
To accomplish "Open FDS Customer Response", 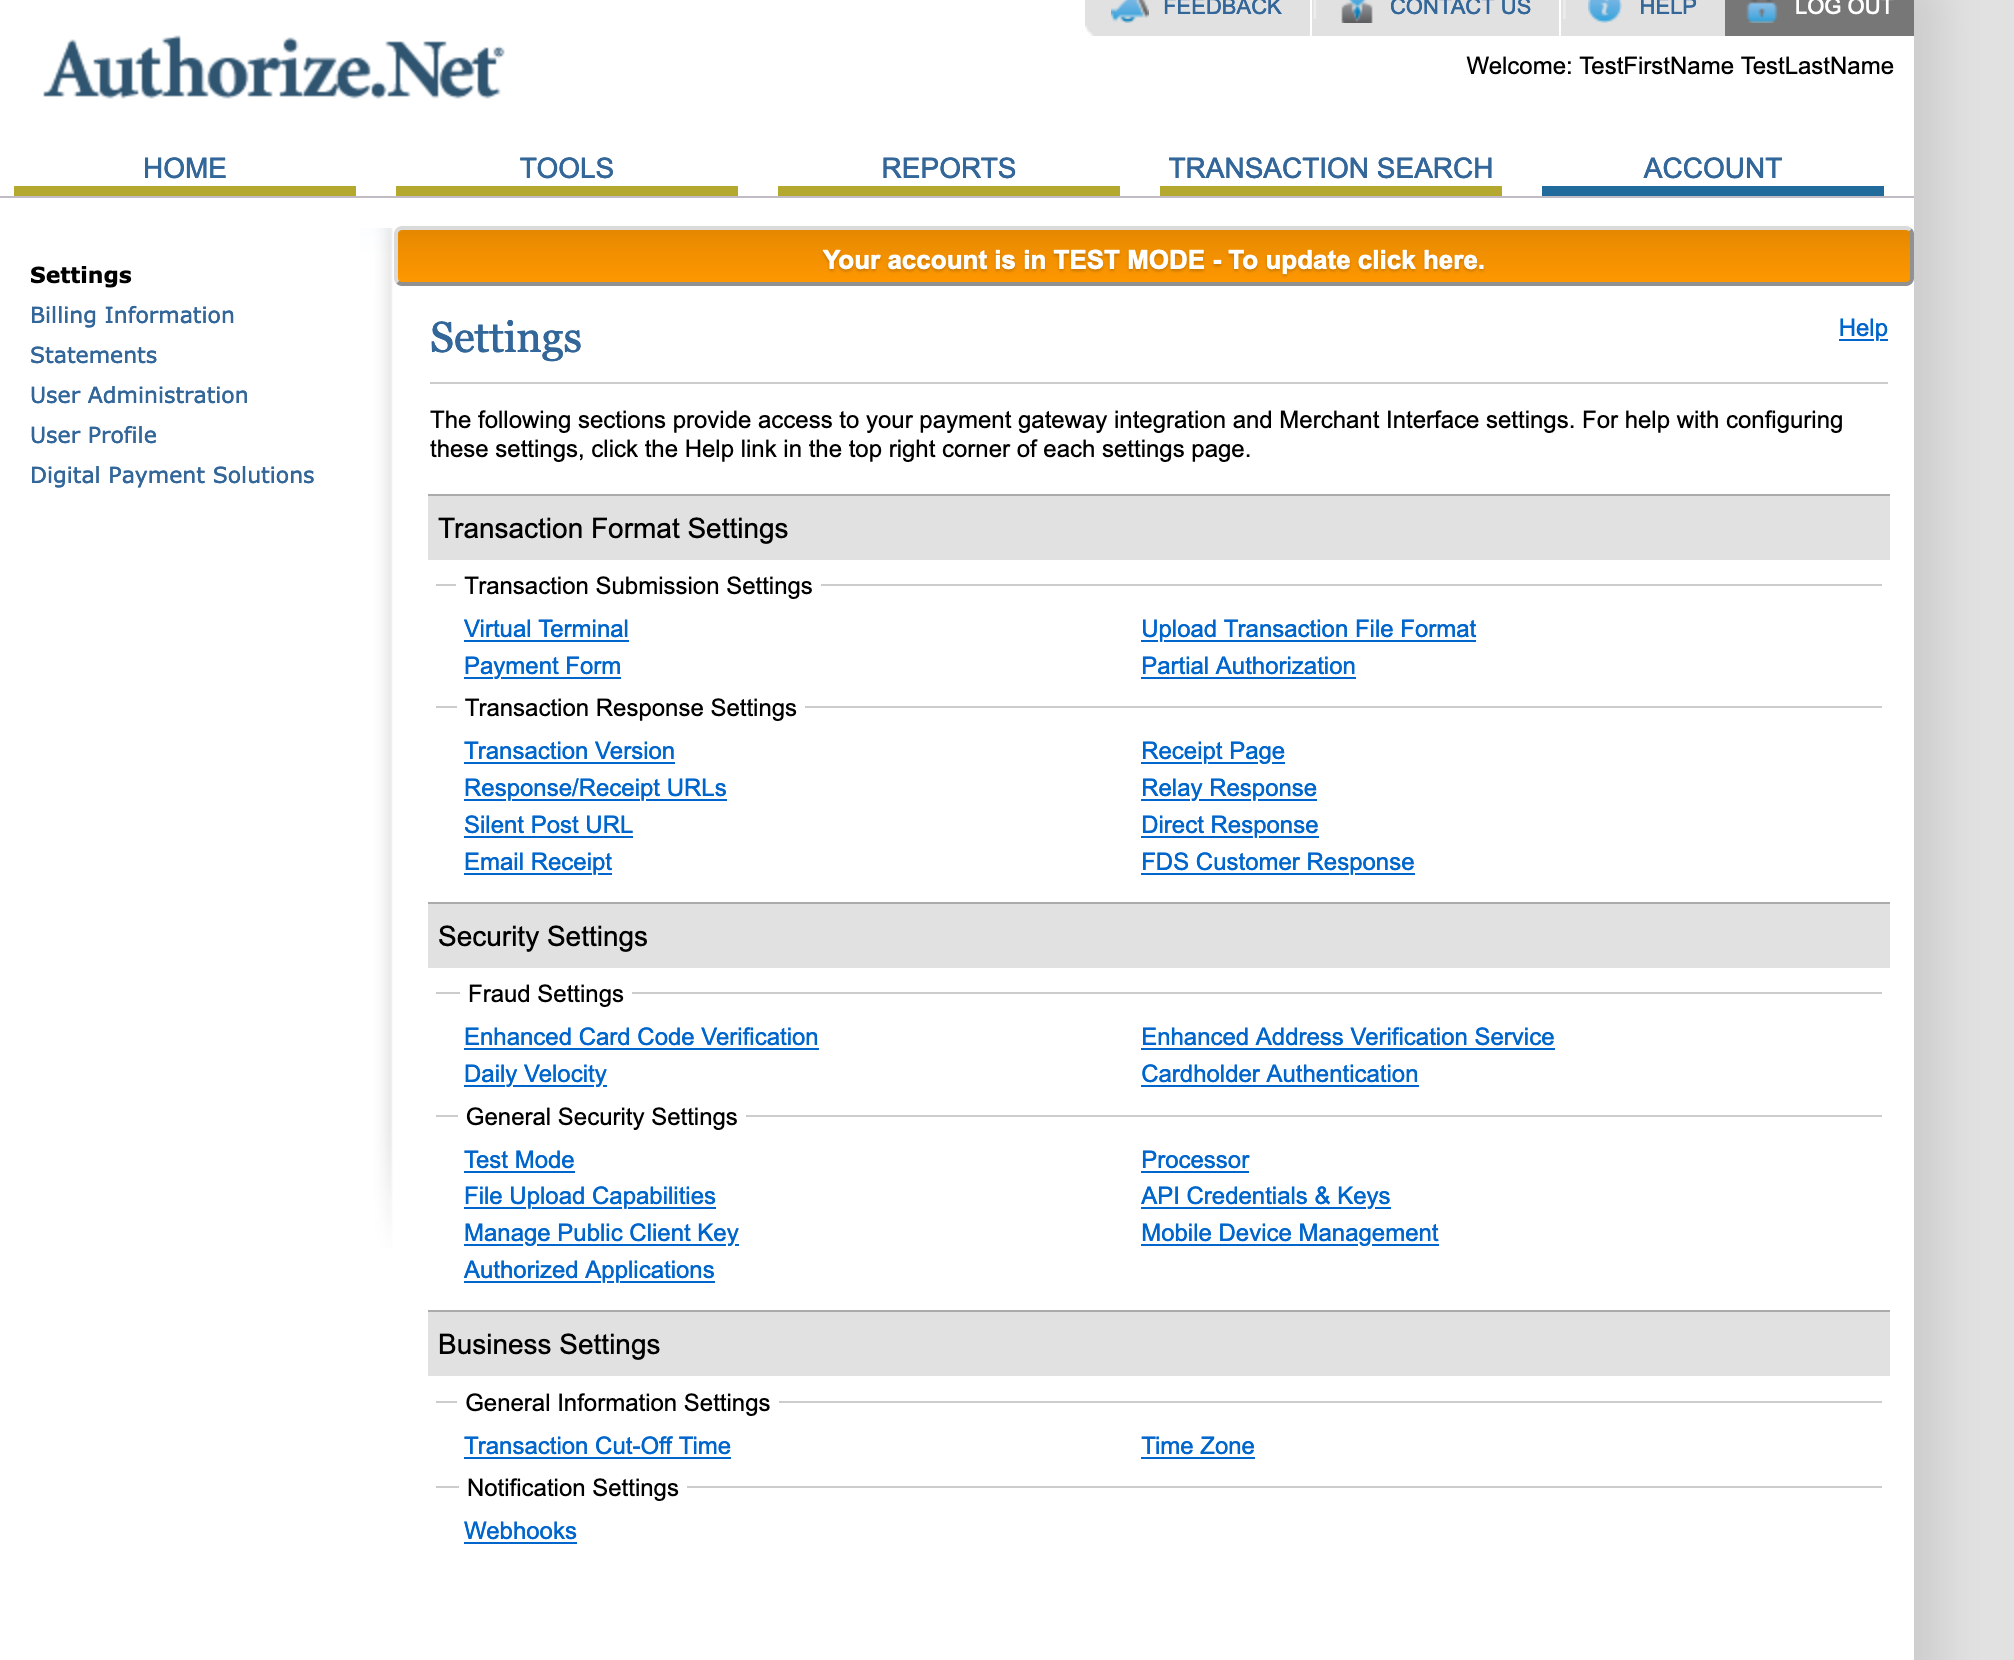I will click(1278, 862).
